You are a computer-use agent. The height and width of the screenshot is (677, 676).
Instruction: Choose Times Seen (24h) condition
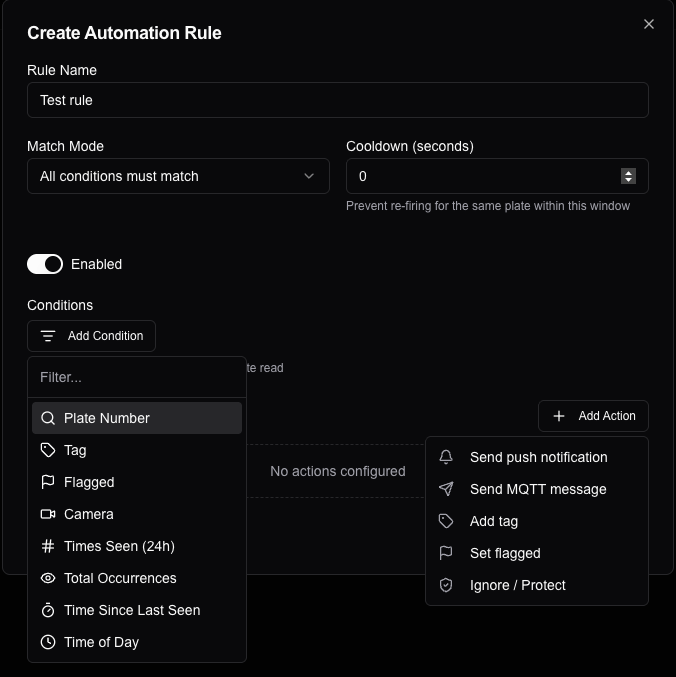tap(119, 546)
